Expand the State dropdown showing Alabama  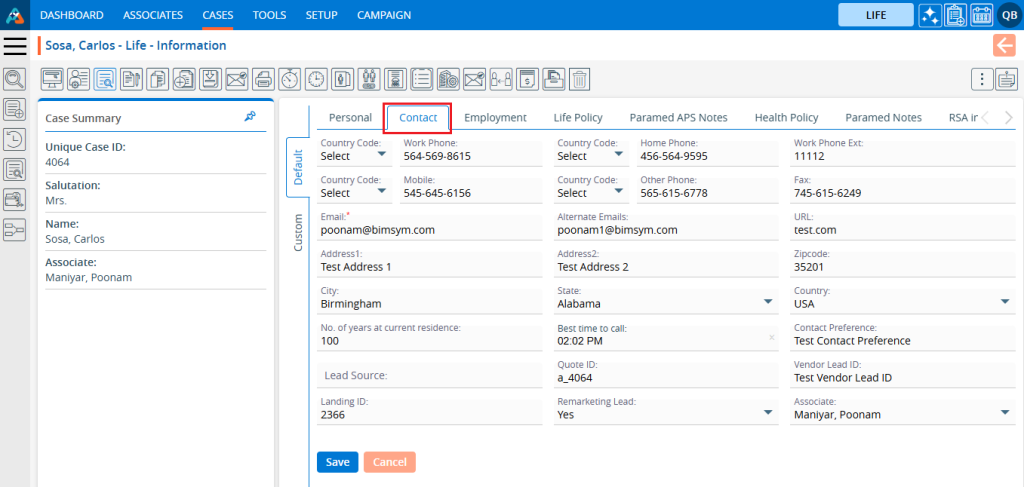tap(768, 303)
